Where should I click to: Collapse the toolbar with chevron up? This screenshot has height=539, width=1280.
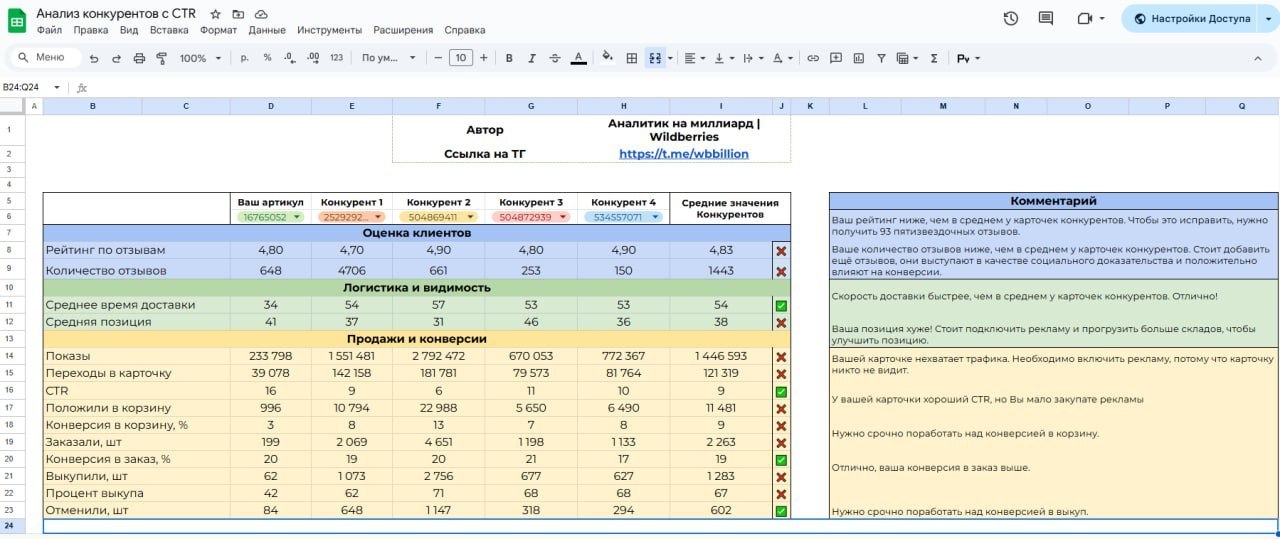[x=1260, y=58]
